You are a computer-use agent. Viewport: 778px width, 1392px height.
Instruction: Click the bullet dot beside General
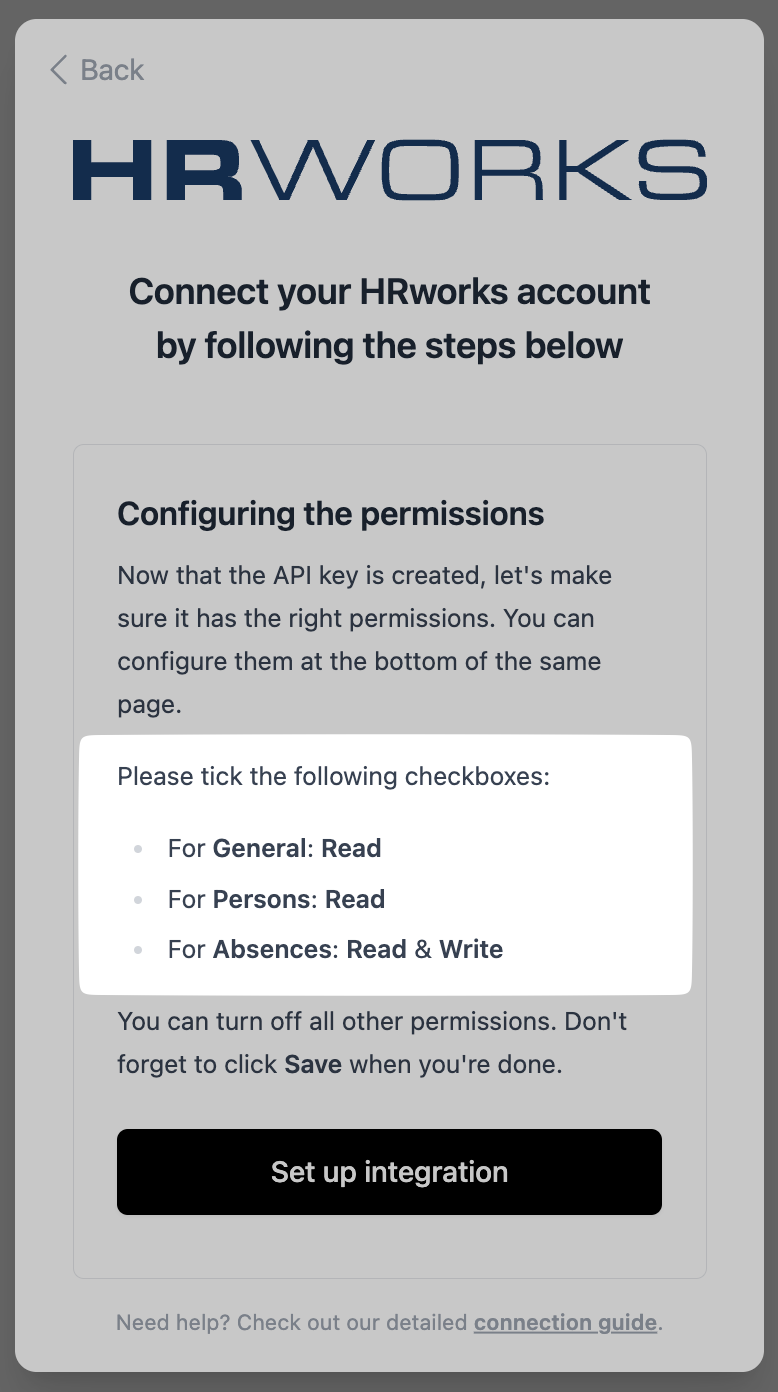pos(138,849)
